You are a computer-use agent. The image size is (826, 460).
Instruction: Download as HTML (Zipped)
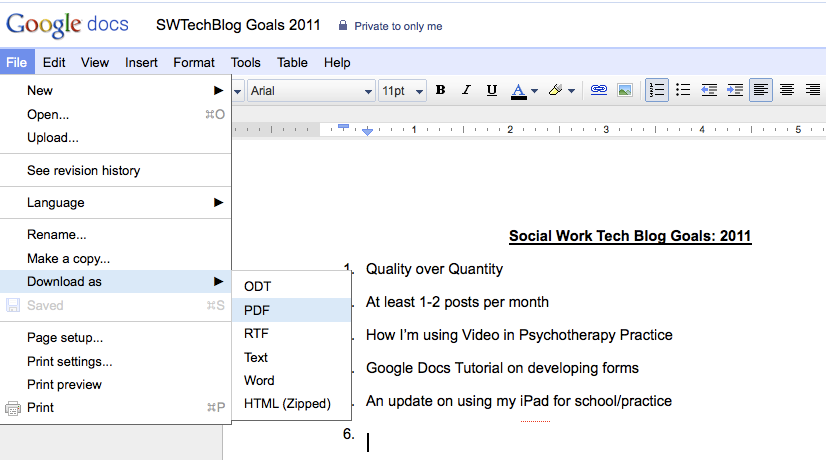[291, 403]
